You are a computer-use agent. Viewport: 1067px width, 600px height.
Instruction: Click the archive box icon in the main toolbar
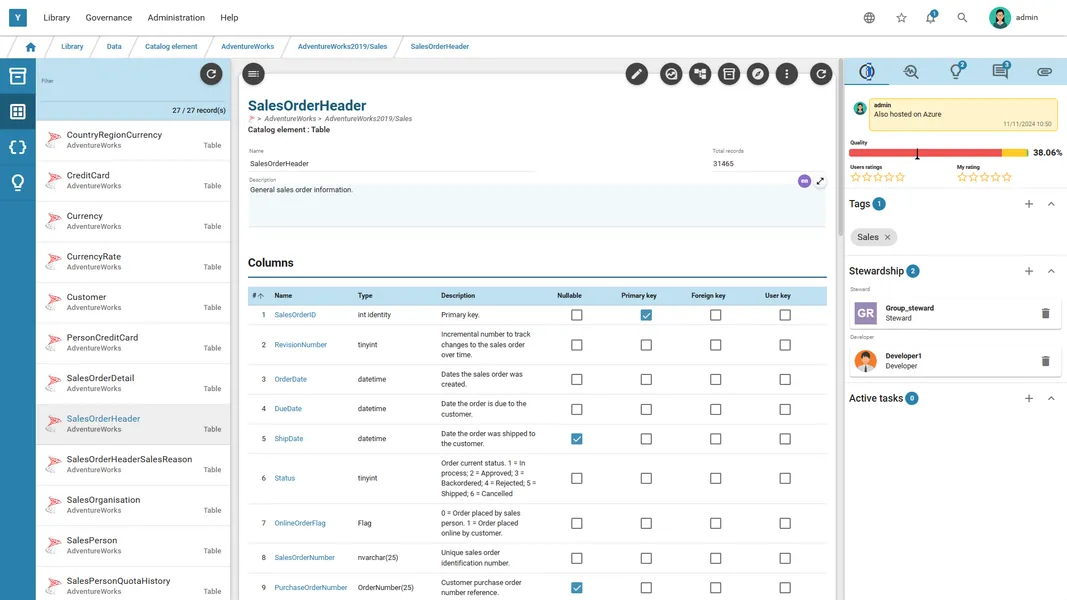click(729, 73)
